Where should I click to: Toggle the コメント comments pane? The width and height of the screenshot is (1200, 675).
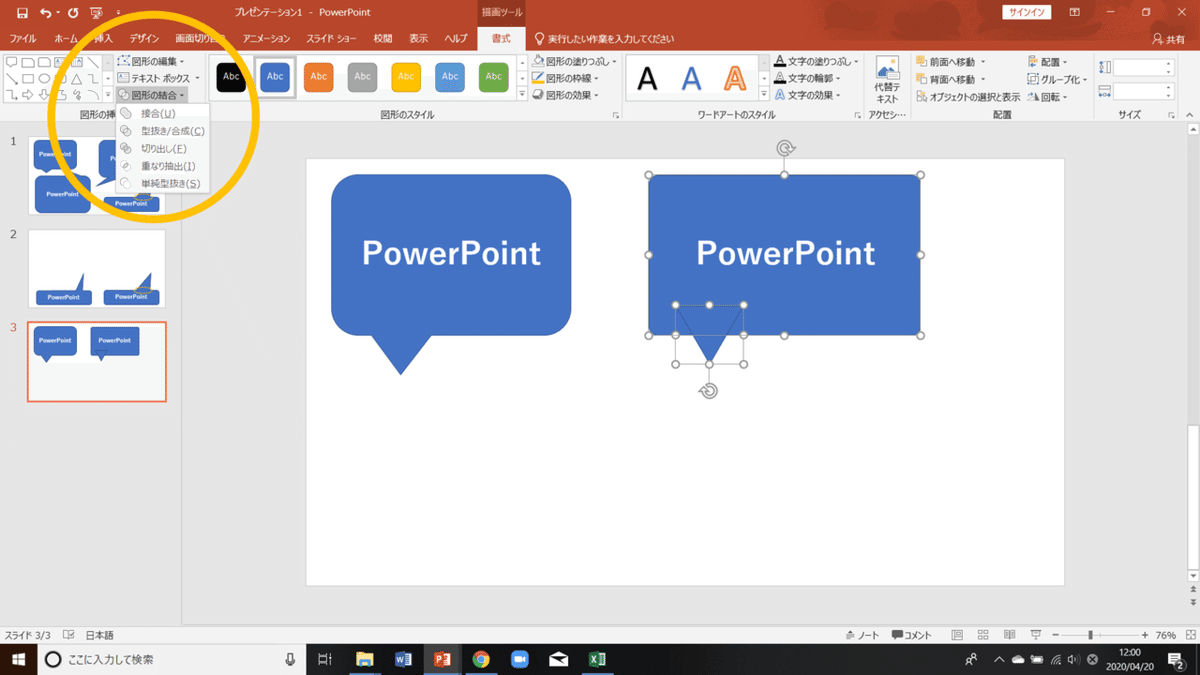tap(911, 635)
